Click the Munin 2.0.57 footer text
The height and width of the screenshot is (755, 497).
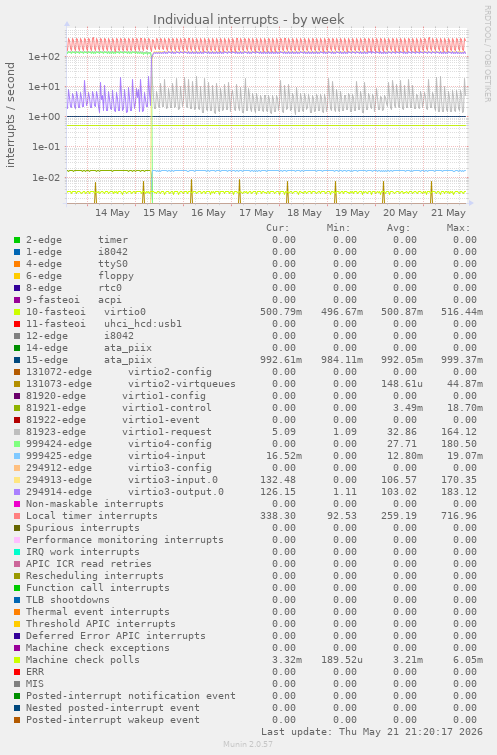point(248,744)
